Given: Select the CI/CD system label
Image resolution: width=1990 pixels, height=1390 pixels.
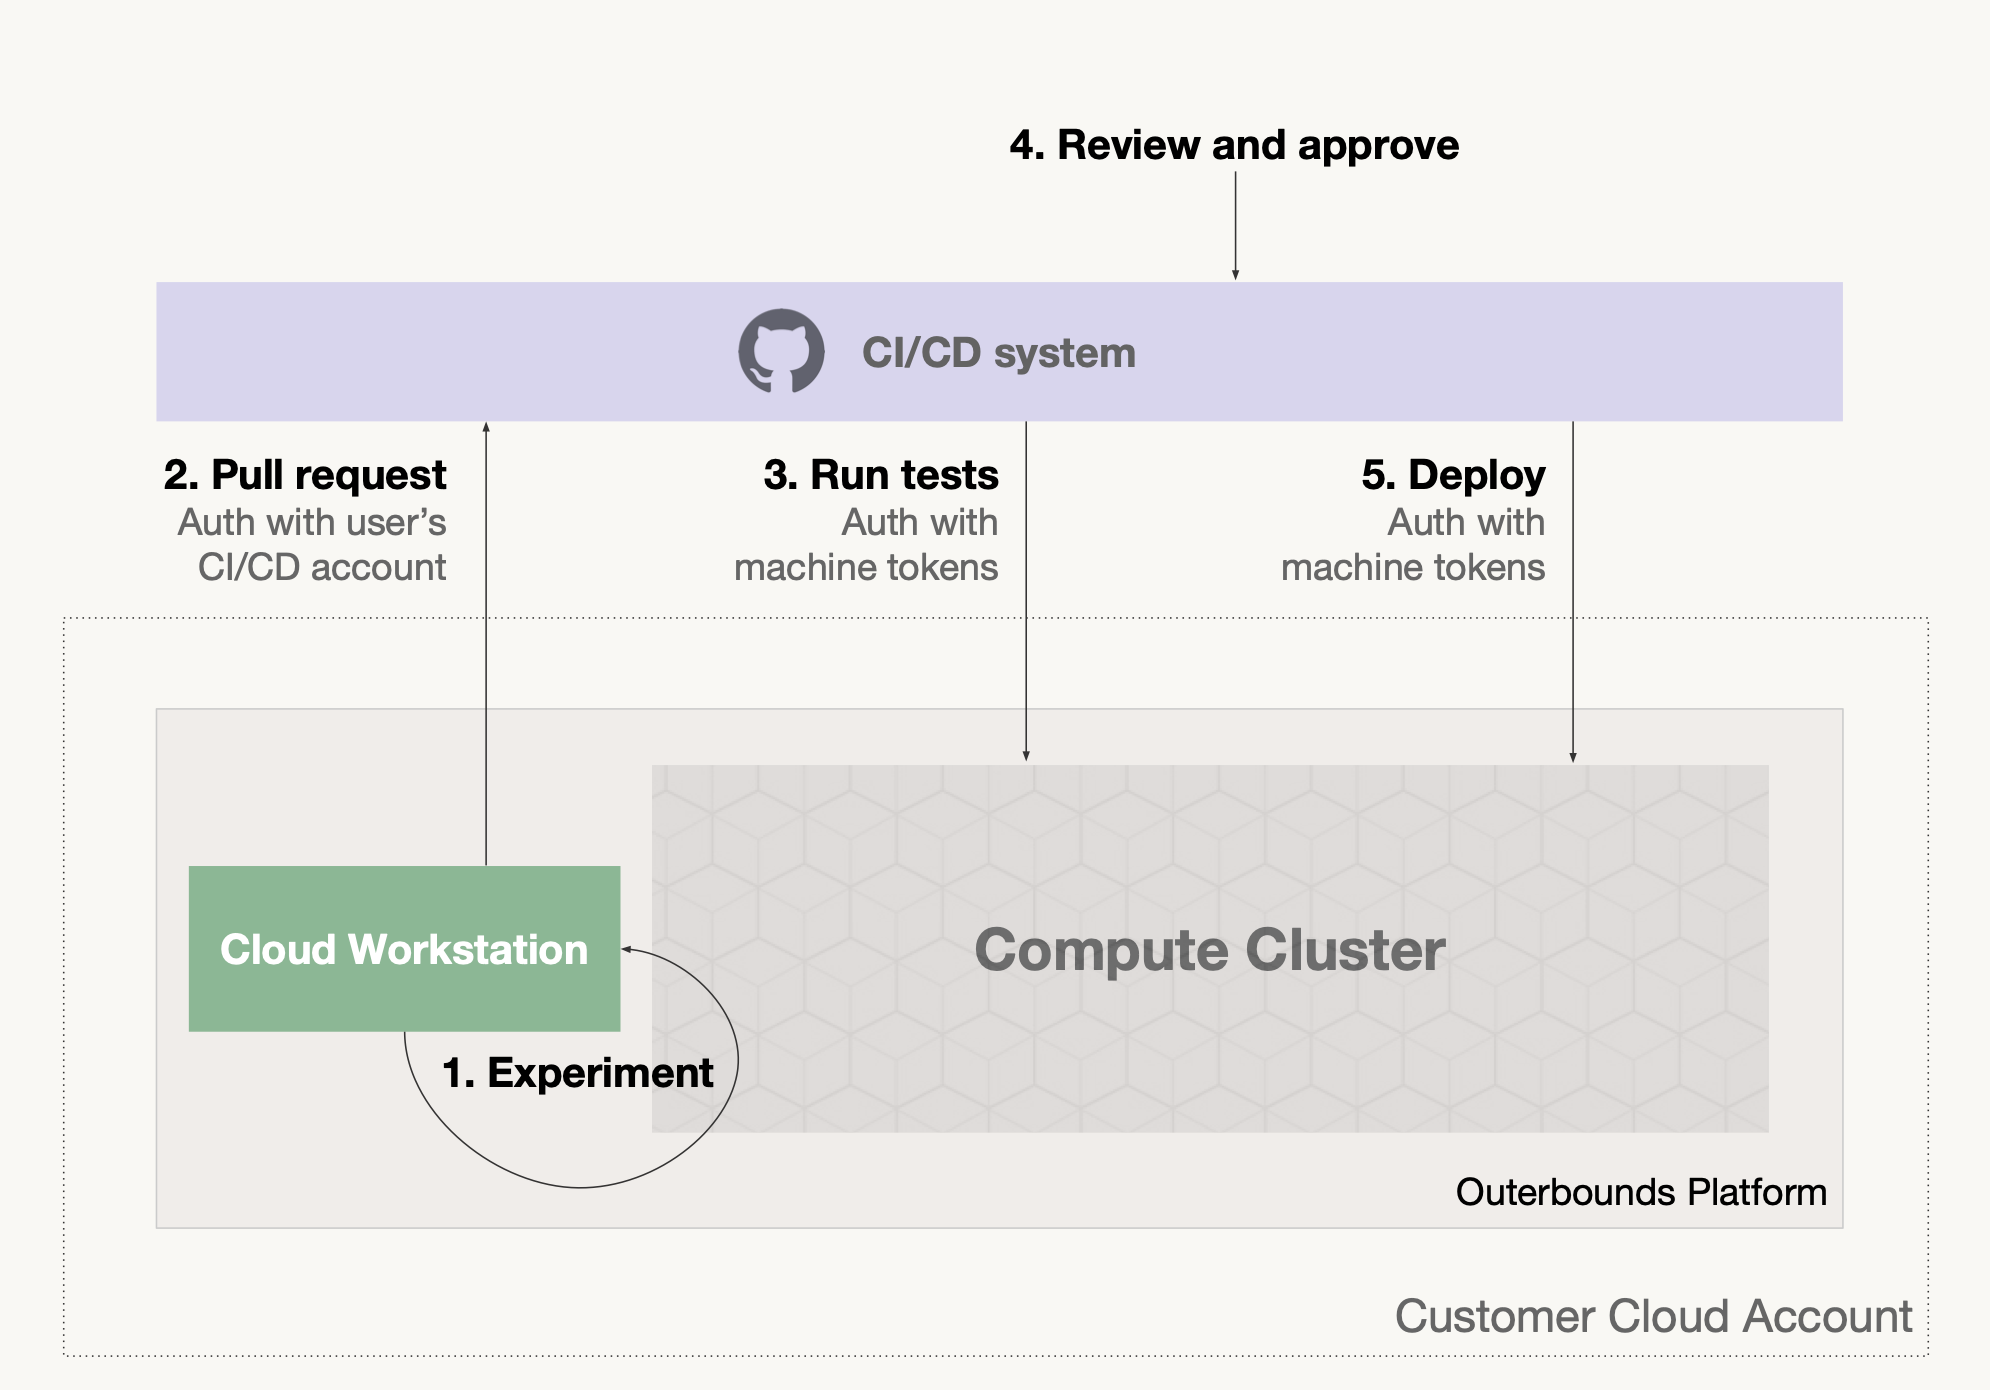Looking at the screenshot, I should point(999,353).
